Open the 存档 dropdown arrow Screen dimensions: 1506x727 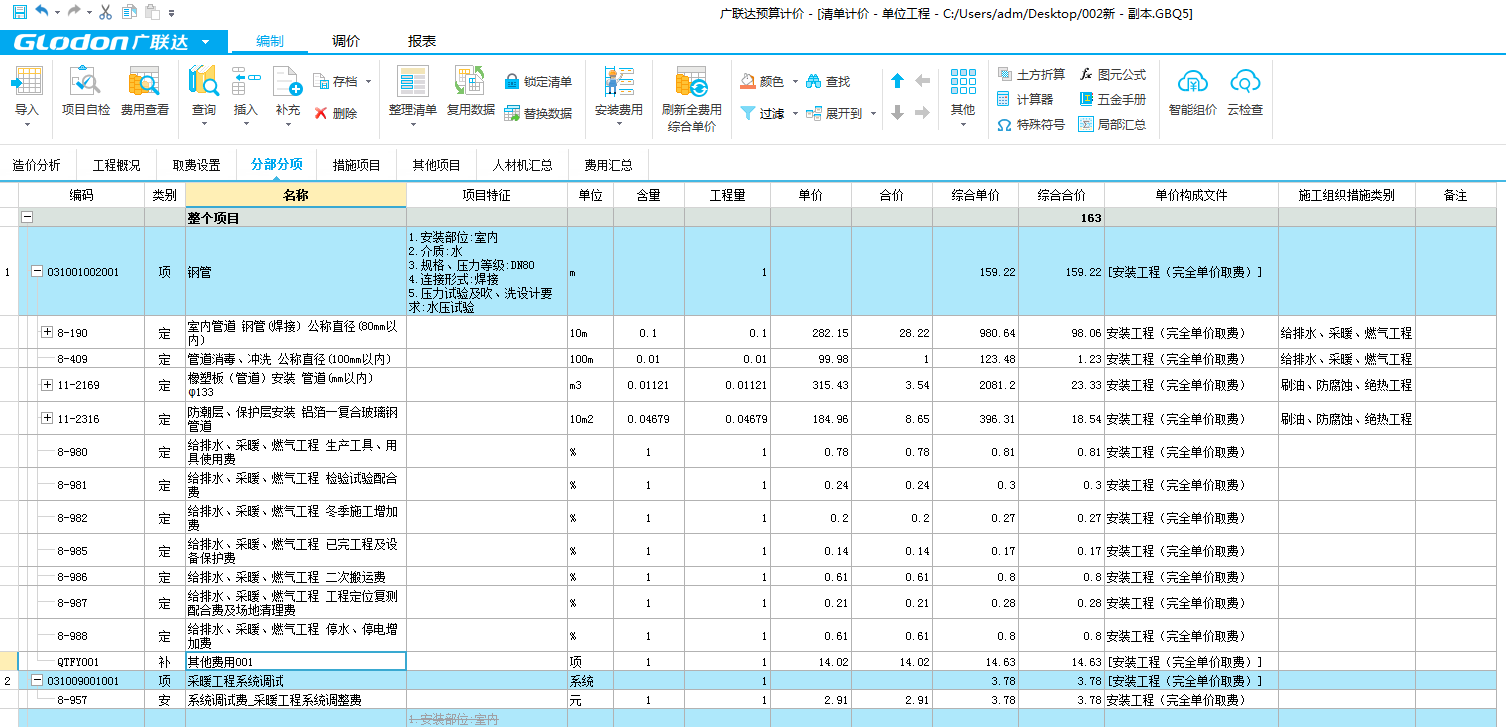(x=368, y=81)
